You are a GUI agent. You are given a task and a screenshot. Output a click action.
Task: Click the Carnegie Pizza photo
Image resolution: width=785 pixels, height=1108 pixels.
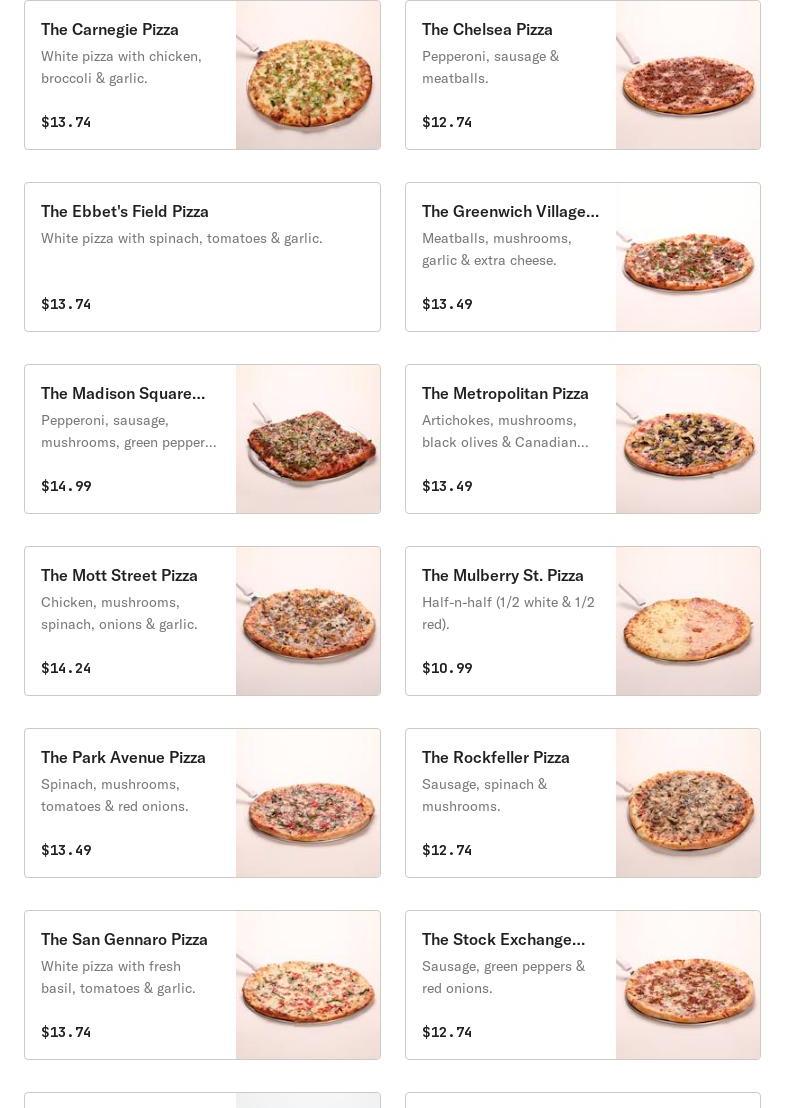(308, 75)
